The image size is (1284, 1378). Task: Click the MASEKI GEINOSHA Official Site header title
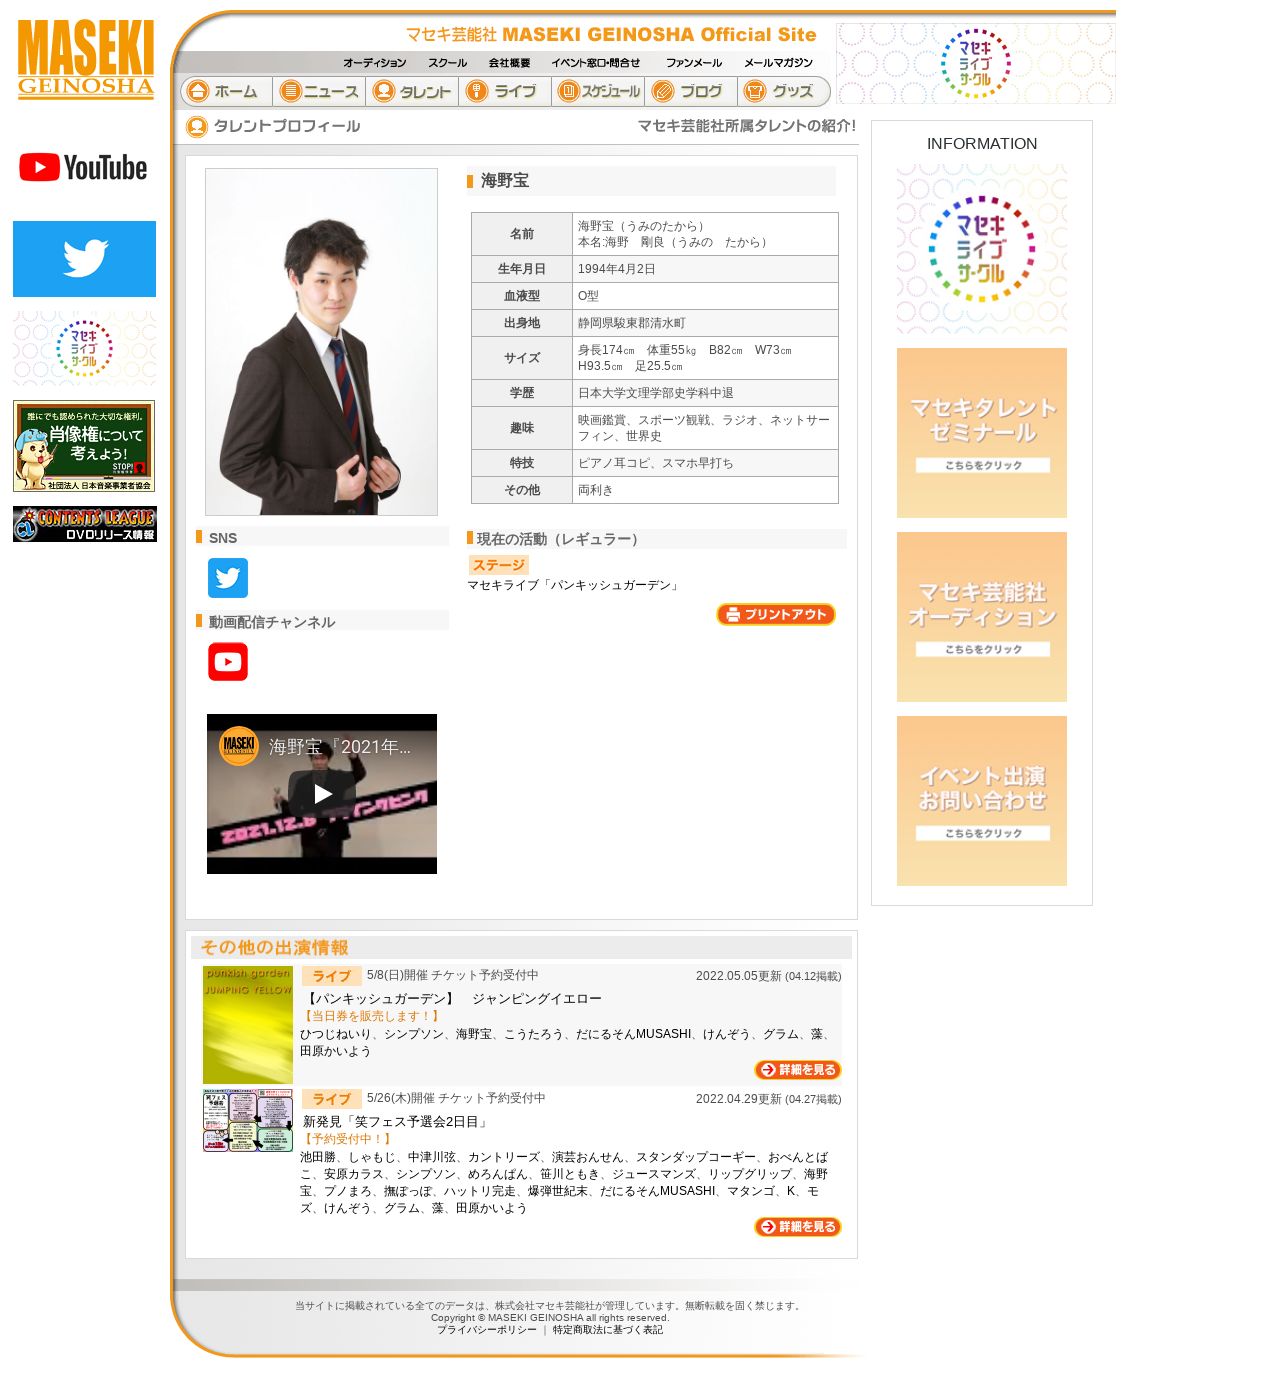(611, 35)
